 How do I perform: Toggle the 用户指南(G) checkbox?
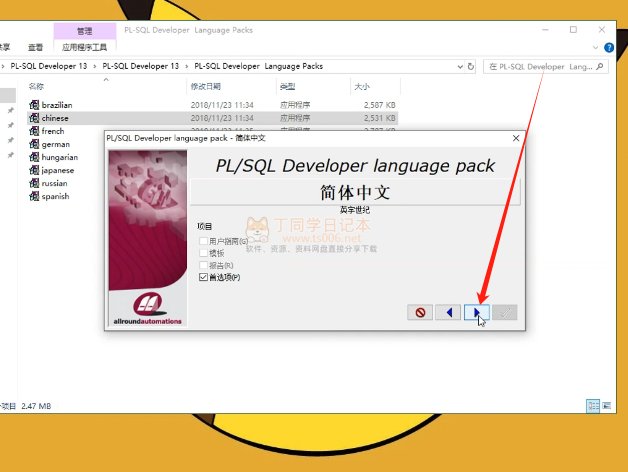(x=203, y=241)
